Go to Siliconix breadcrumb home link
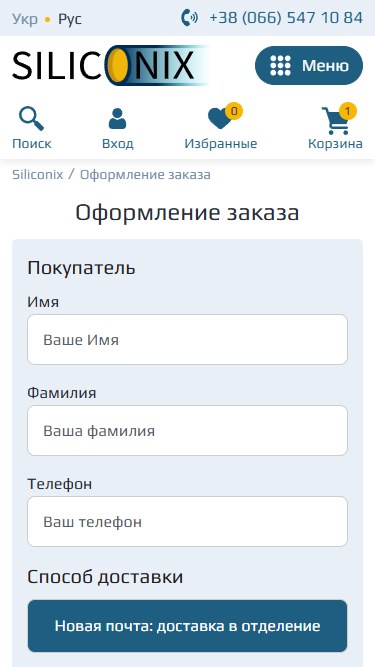The width and height of the screenshot is (375, 667). (x=37, y=174)
